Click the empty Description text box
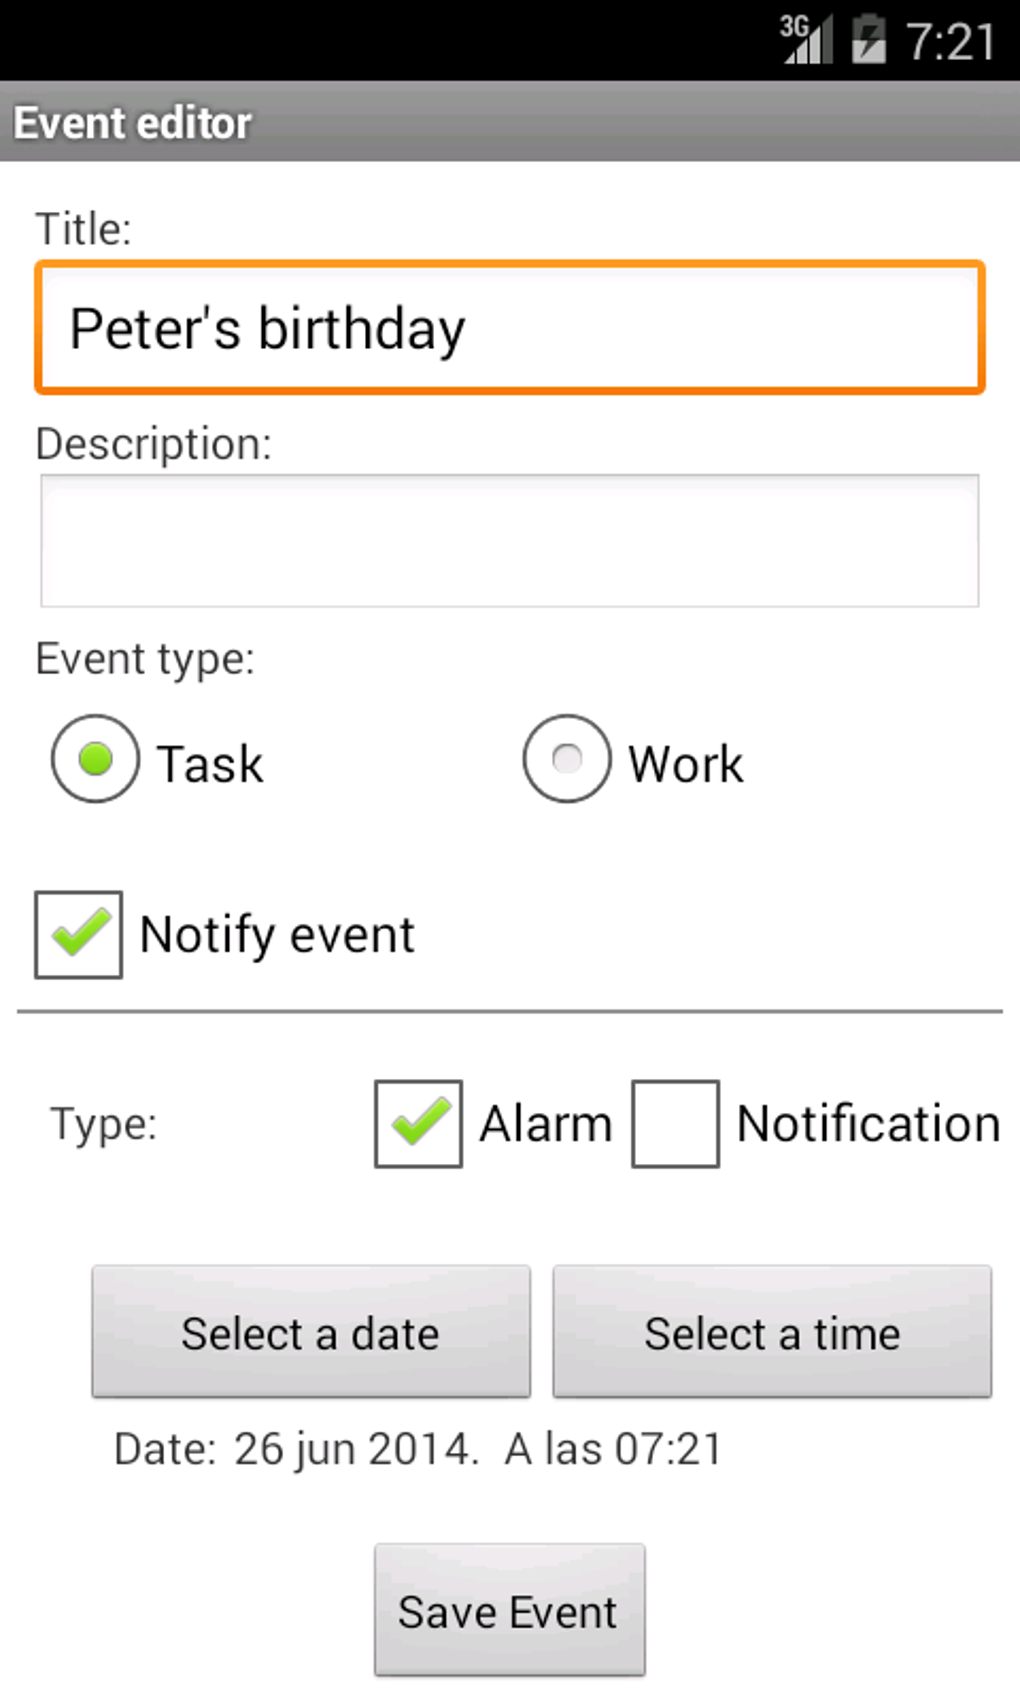The width and height of the screenshot is (1020, 1700). [x=510, y=540]
